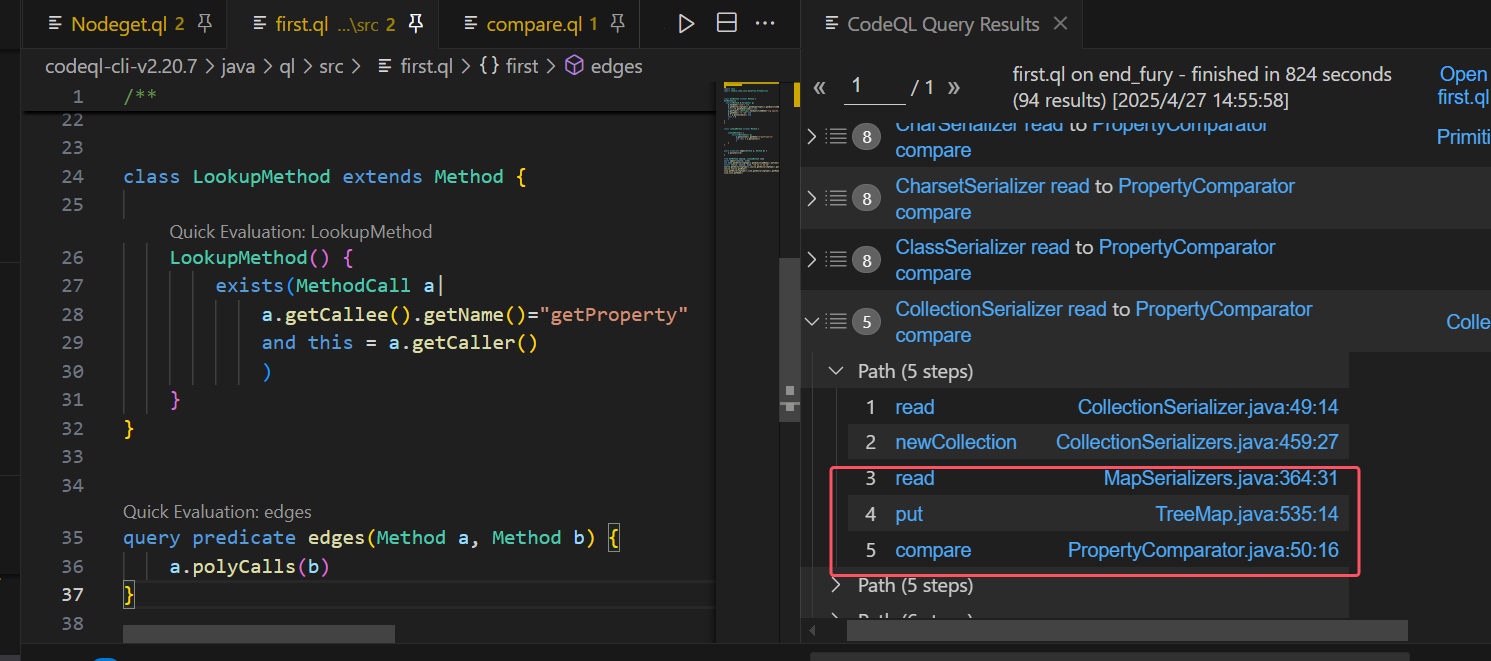
Task: Select path step 5 compare
Action: (933, 550)
